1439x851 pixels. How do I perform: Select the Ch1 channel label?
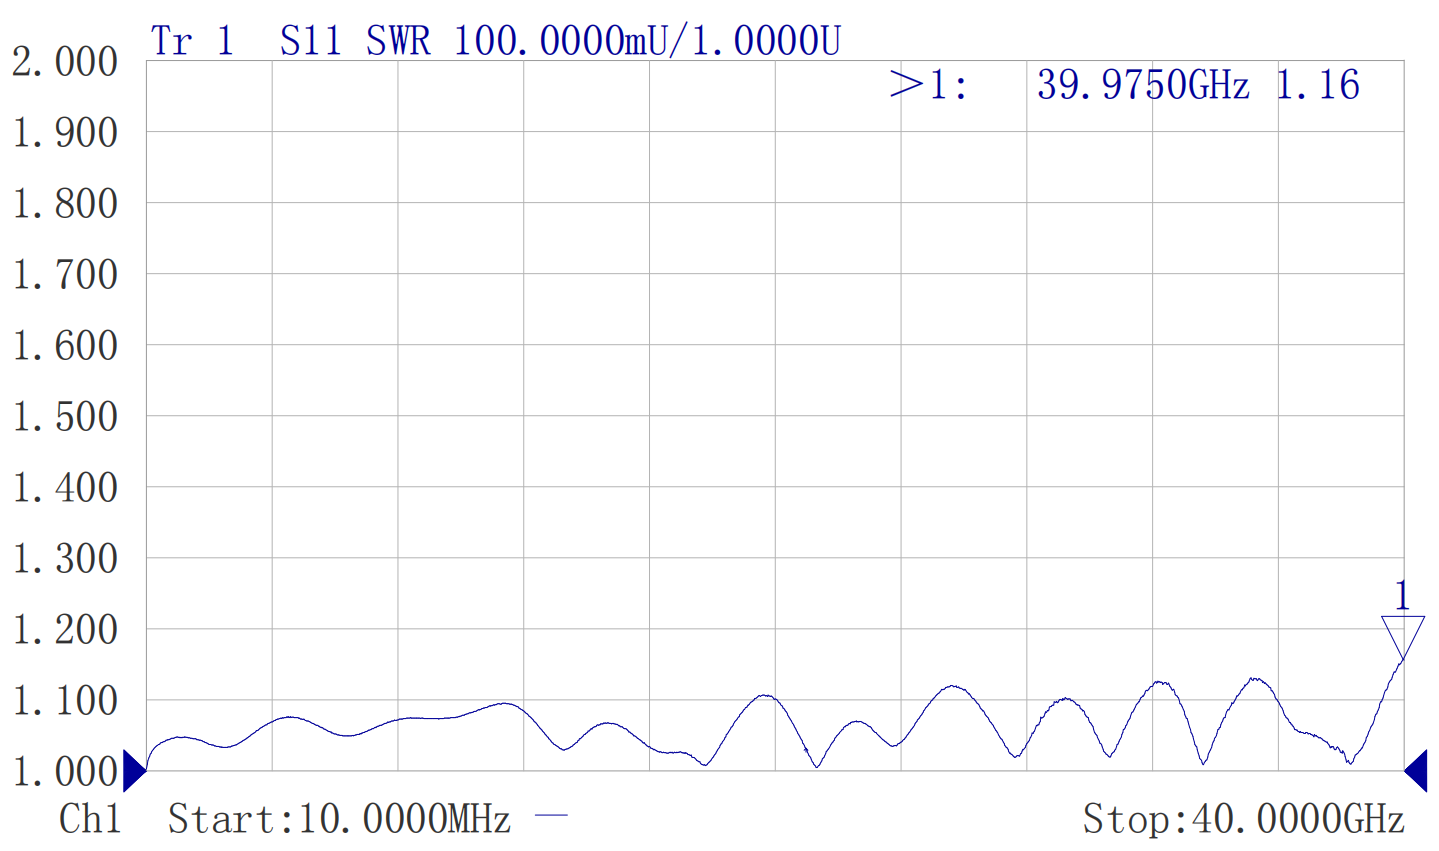pos(90,819)
